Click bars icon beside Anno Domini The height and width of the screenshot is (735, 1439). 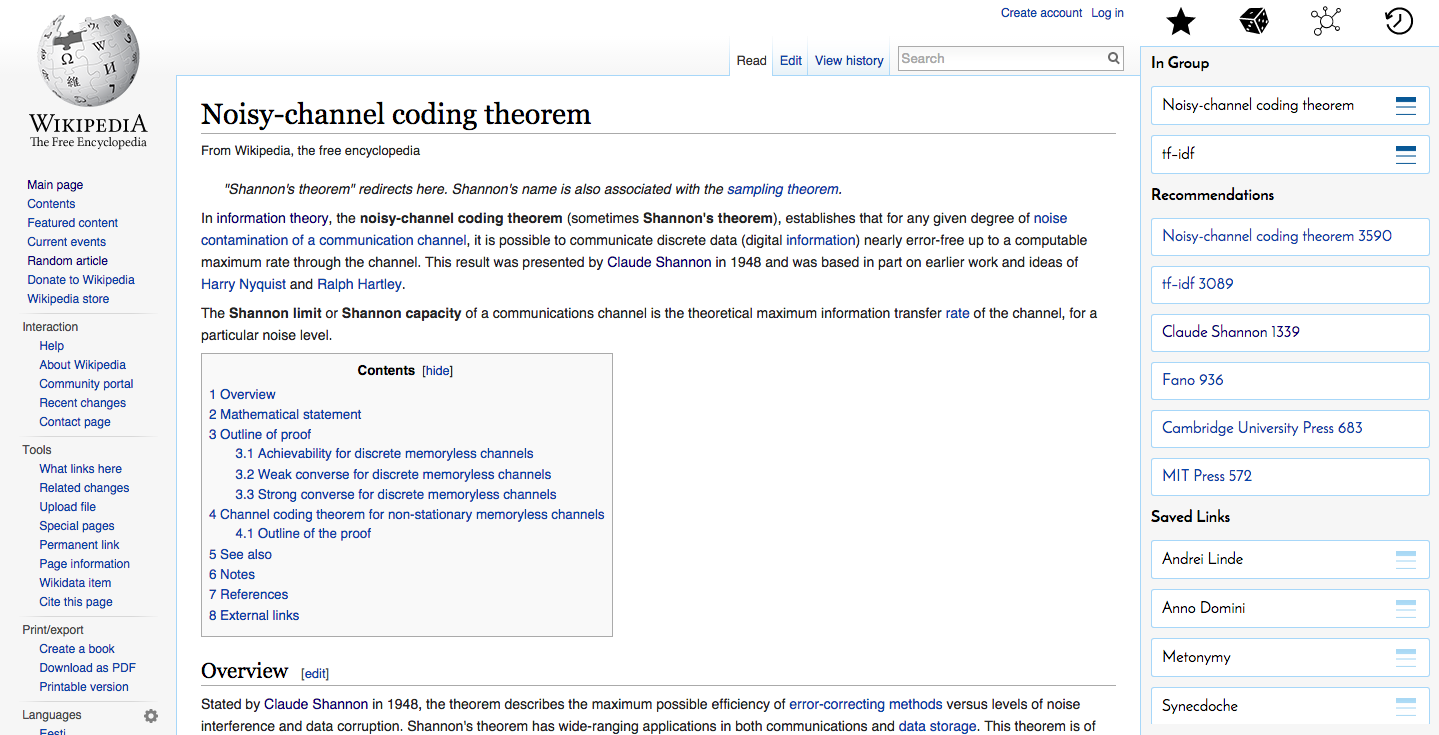1406,608
